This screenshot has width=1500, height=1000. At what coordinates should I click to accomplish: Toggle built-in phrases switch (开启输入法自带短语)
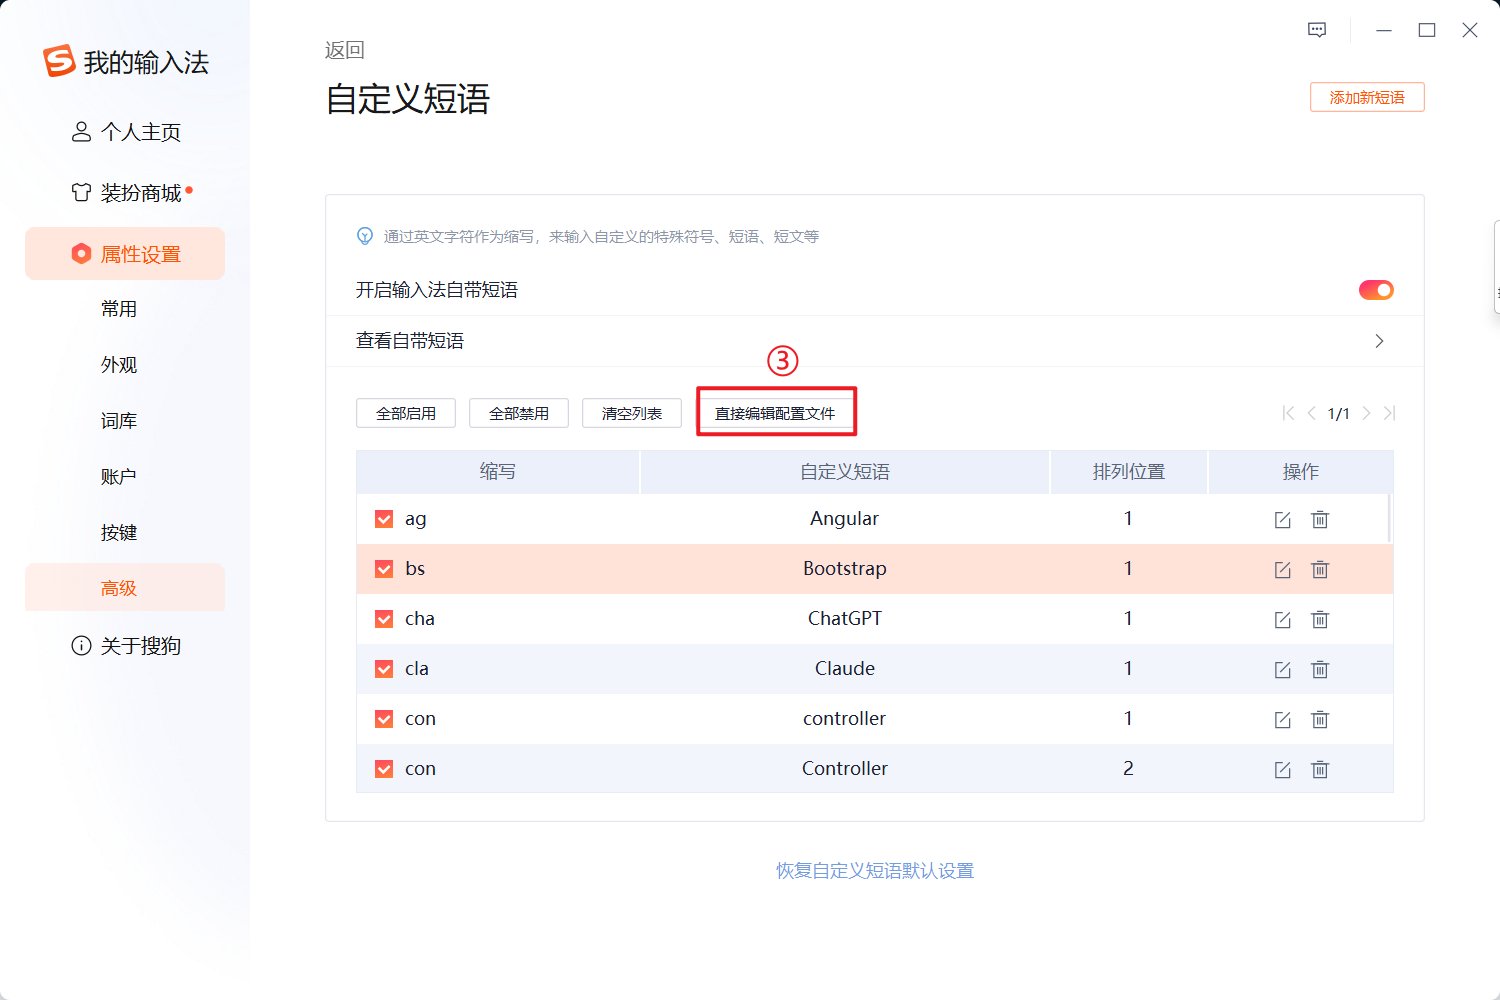tap(1376, 290)
